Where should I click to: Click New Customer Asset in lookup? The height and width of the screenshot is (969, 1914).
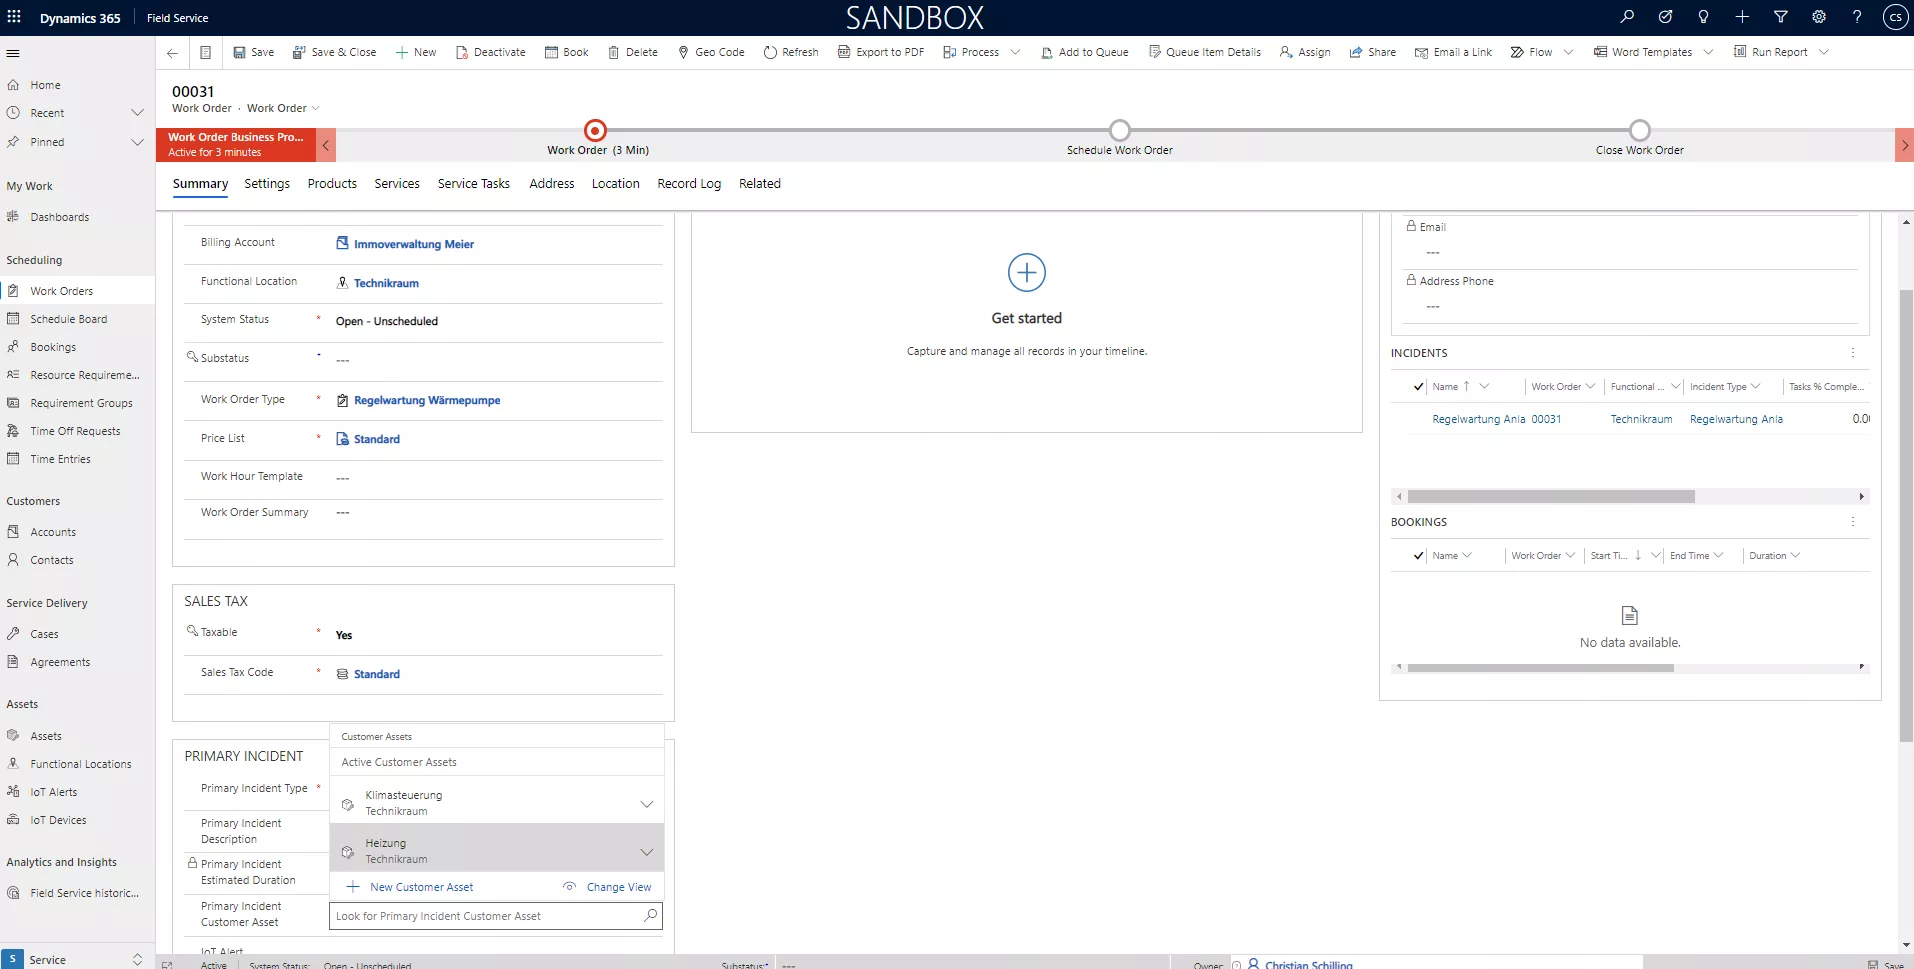pos(421,887)
